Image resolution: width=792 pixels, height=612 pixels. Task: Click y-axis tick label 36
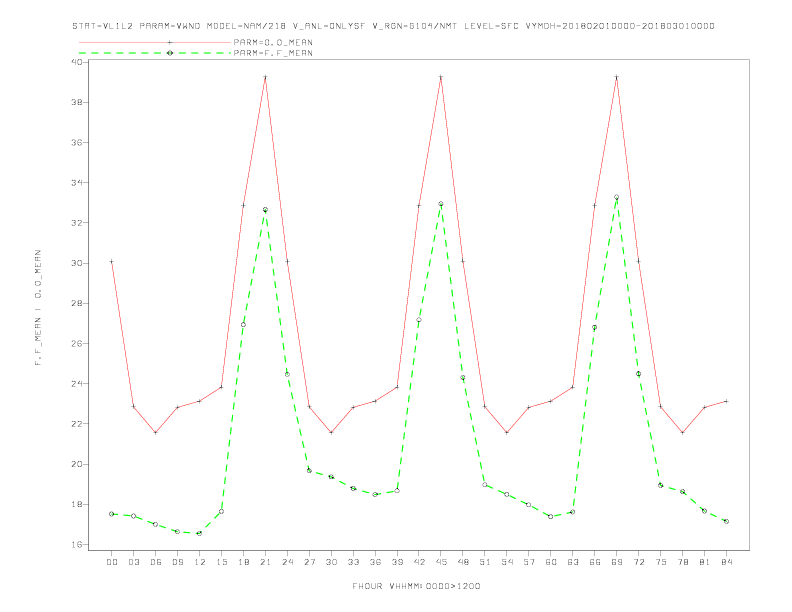point(77,142)
